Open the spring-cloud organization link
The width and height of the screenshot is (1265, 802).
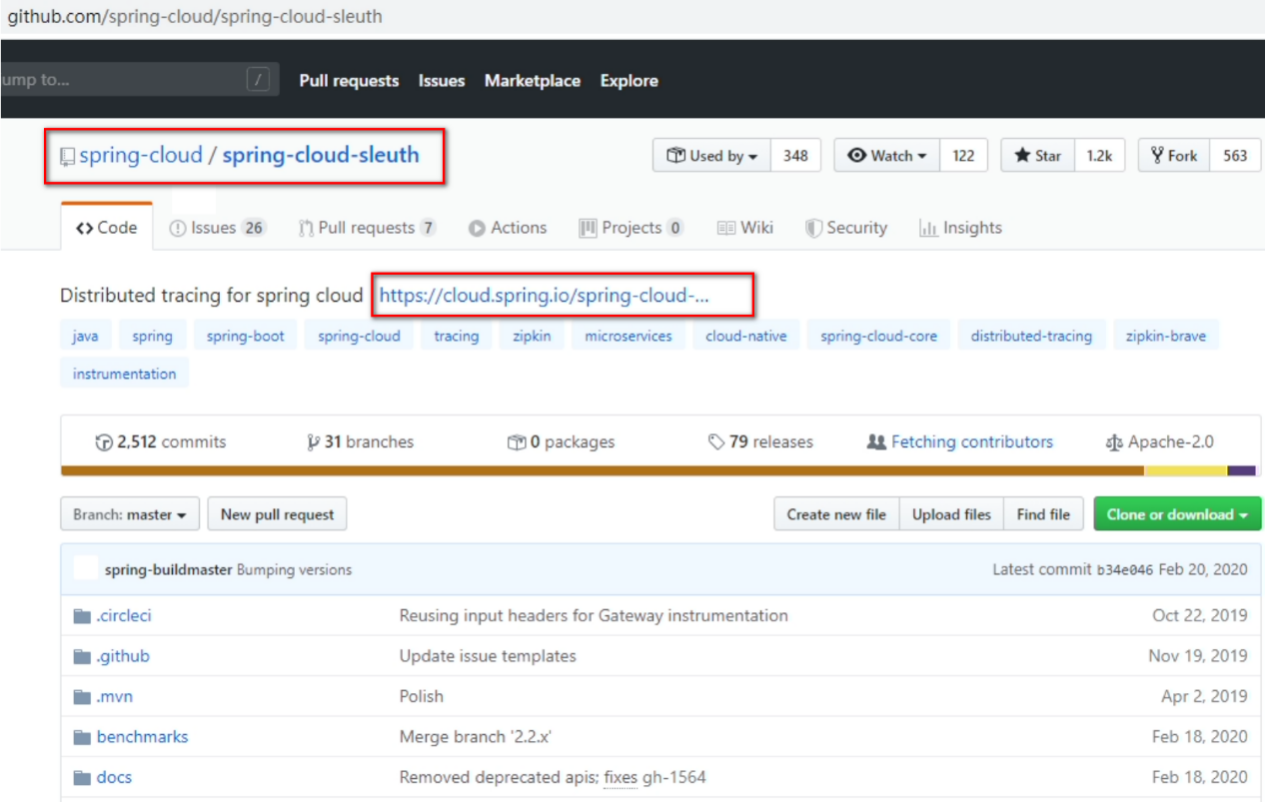pyautogui.click(x=141, y=156)
